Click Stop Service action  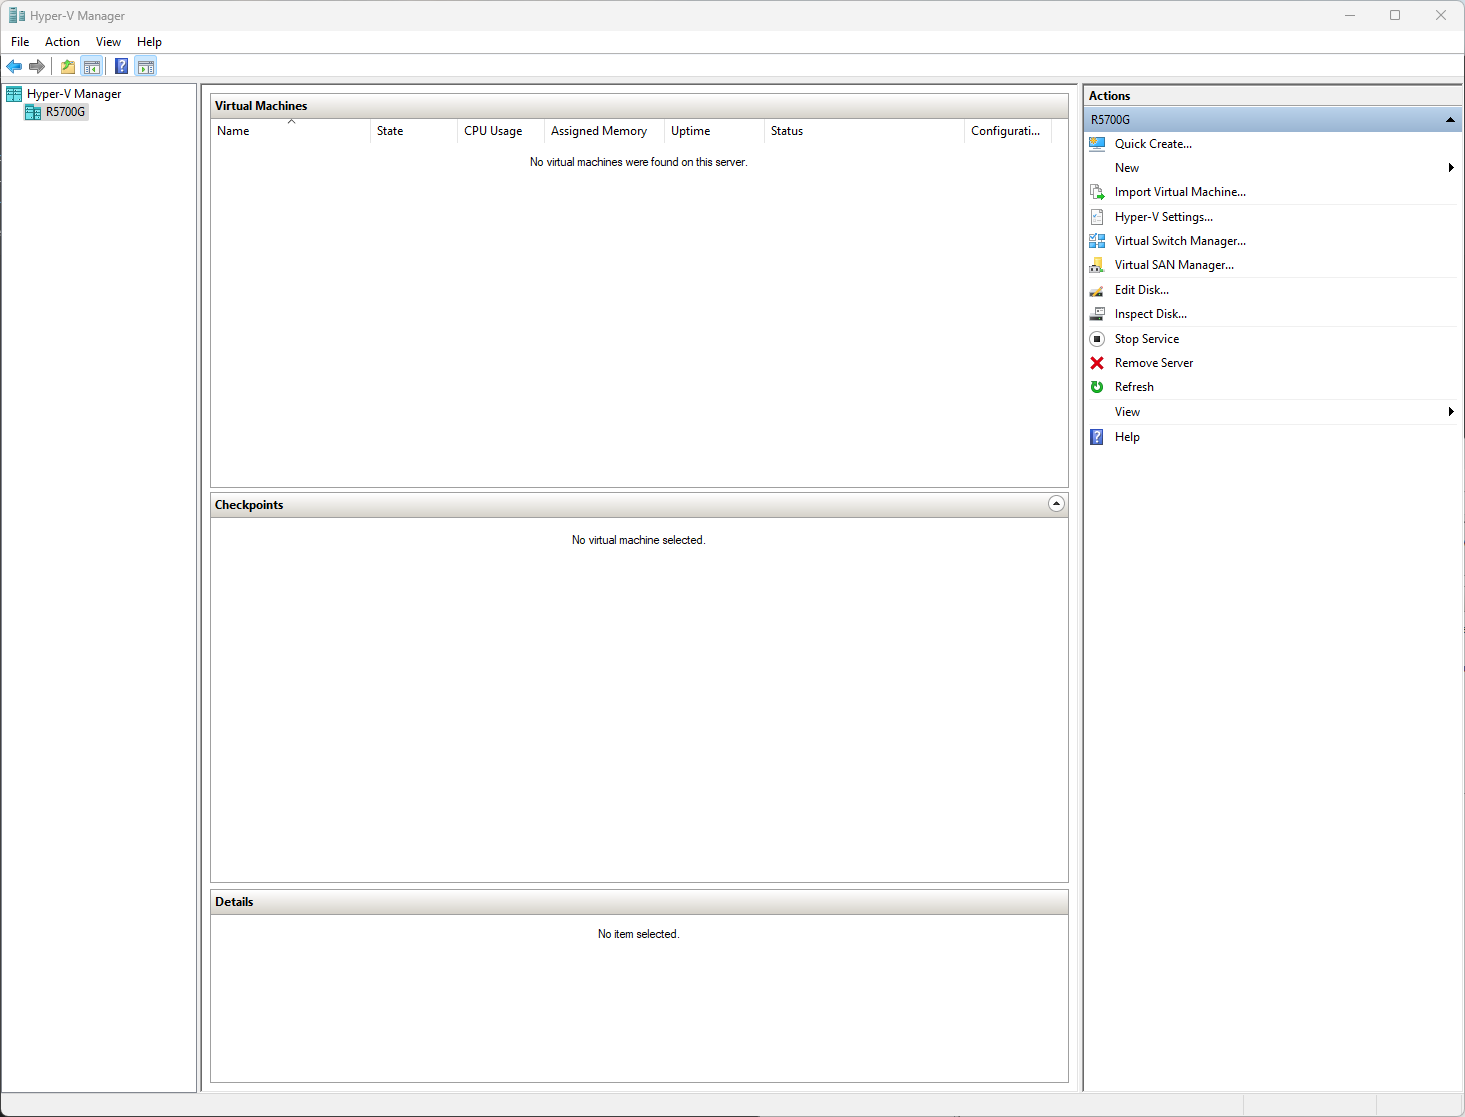click(x=1147, y=339)
